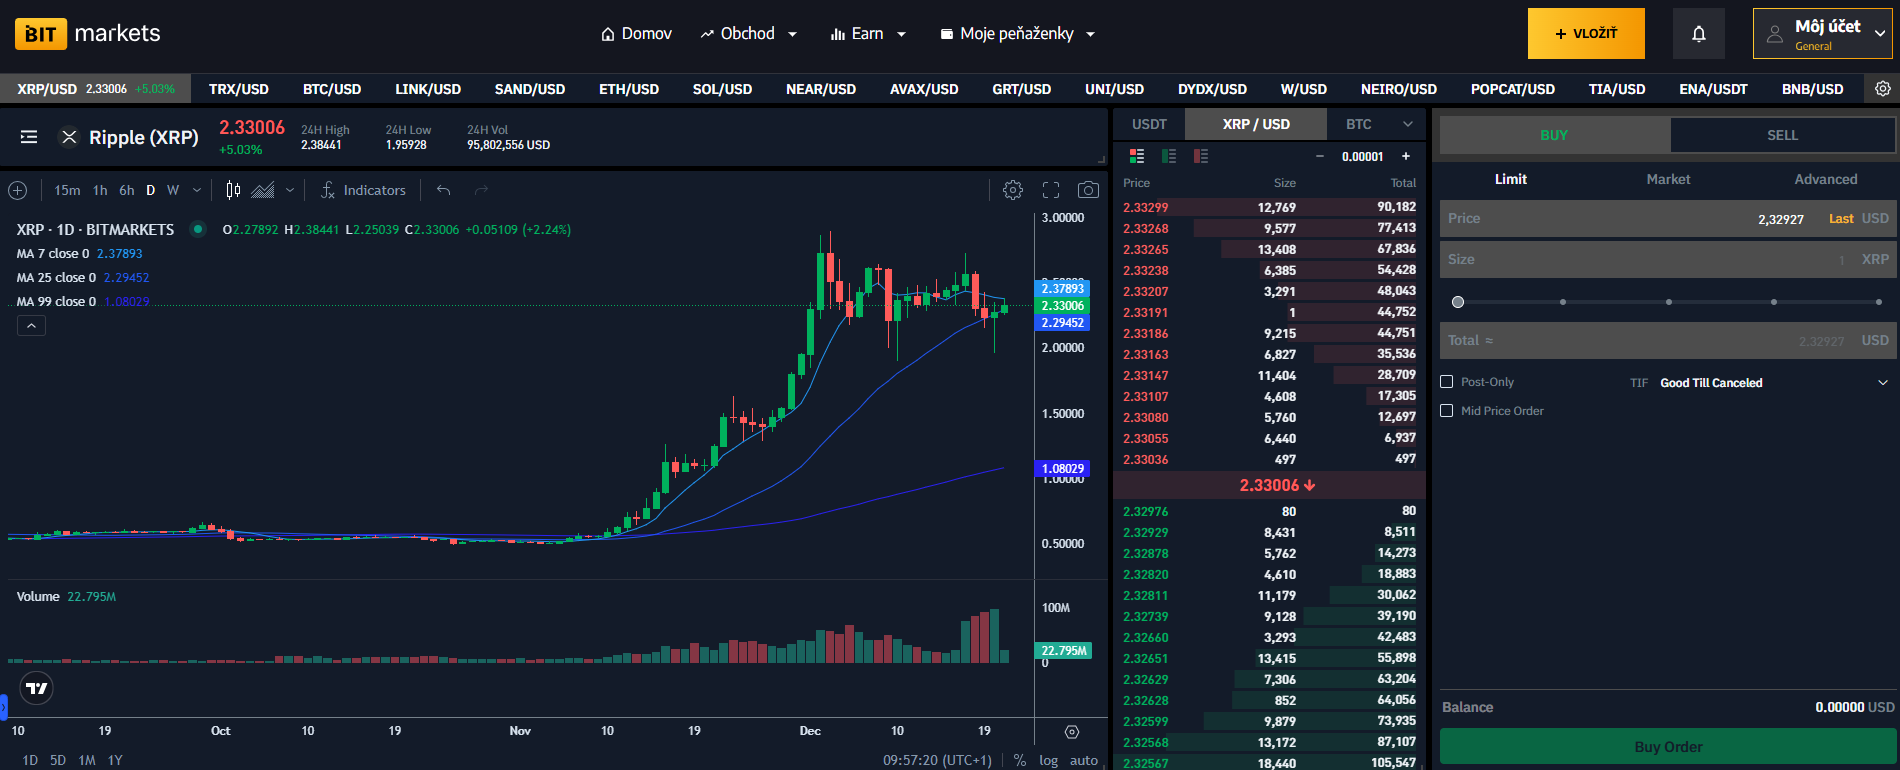Screen dimensions: 1900x770
Task: Open the widget bar side handle
Action: (x=3, y=707)
